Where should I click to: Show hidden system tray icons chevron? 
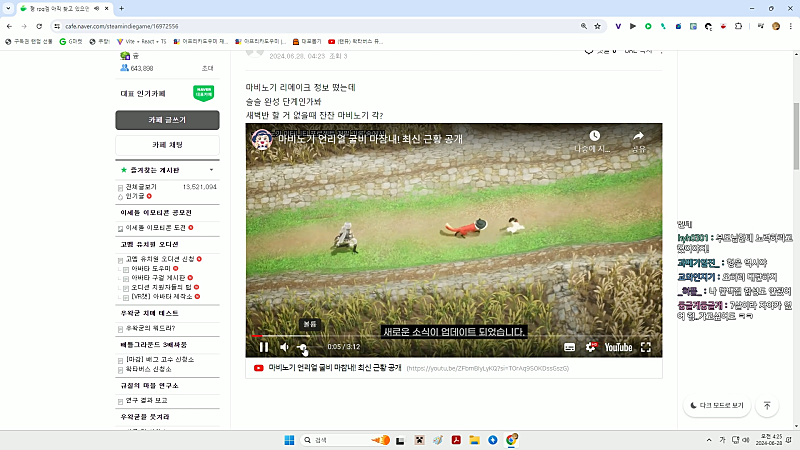pos(709,440)
